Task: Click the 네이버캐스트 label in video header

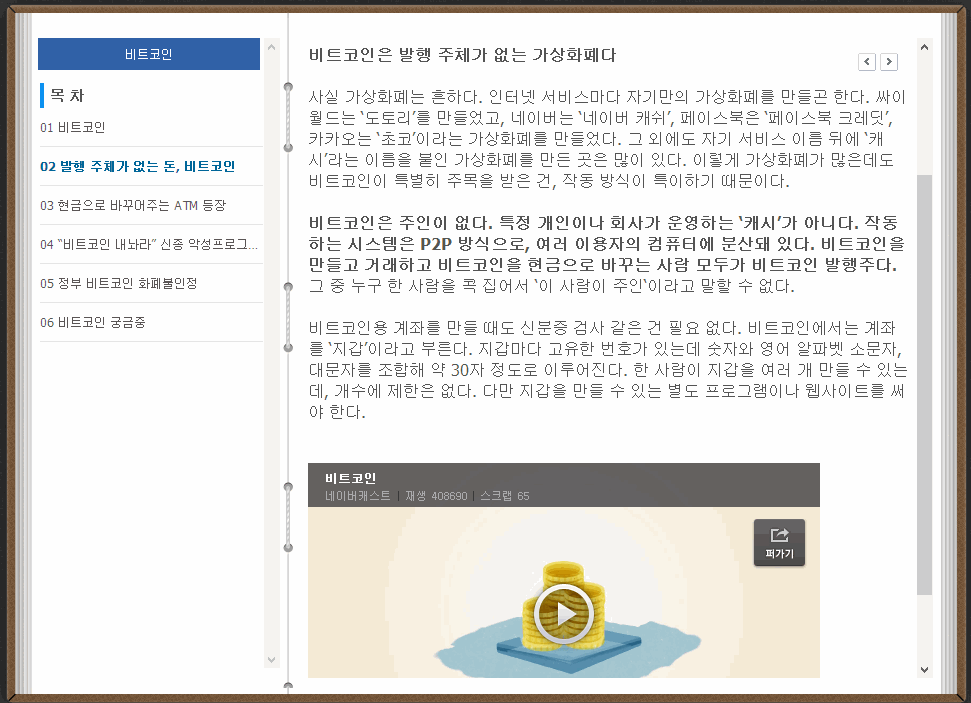Action: click(358, 496)
